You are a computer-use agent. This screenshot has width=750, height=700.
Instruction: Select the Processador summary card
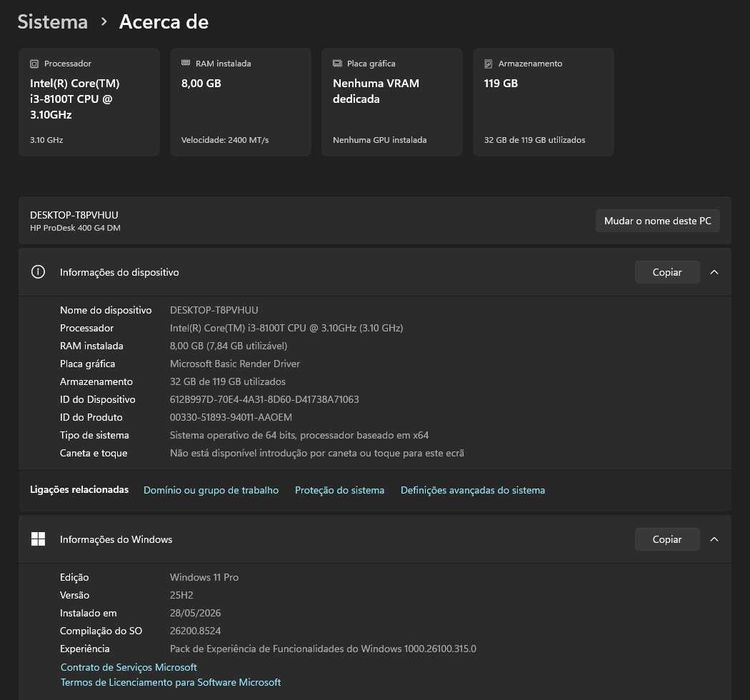89,102
